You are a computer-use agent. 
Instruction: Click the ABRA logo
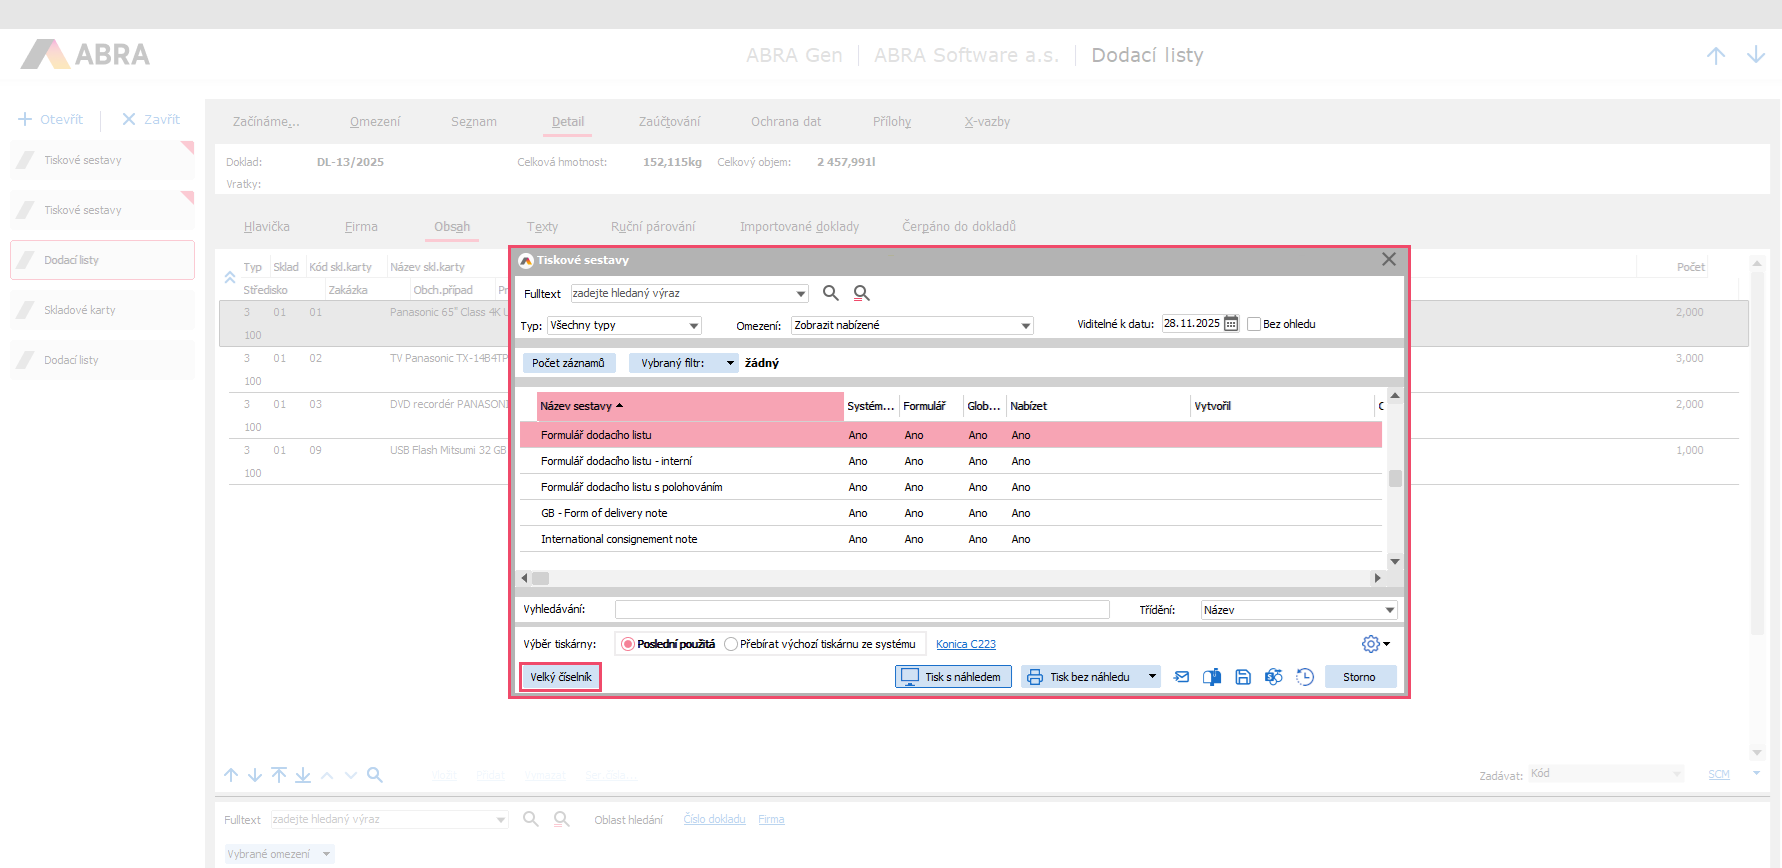pyautogui.click(x=86, y=54)
